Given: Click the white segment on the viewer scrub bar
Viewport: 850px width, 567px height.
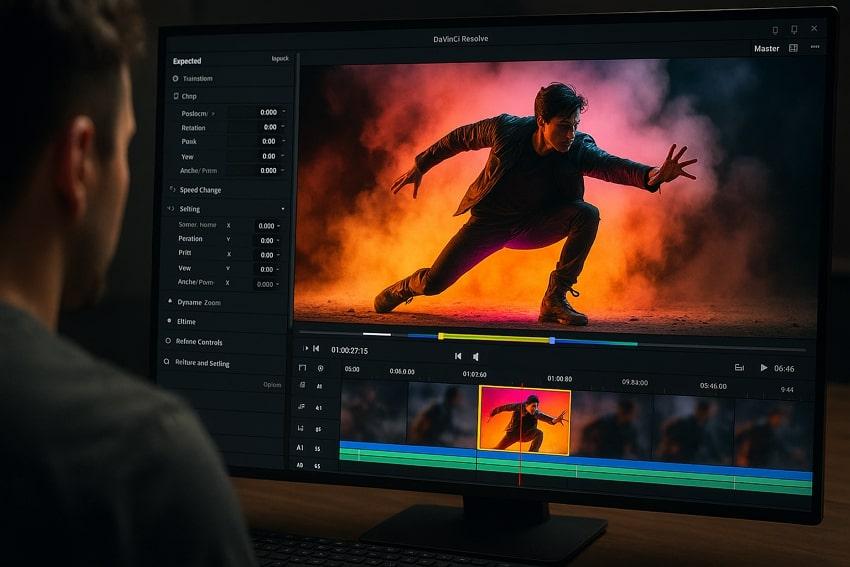Looking at the screenshot, I should pos(377,334).
